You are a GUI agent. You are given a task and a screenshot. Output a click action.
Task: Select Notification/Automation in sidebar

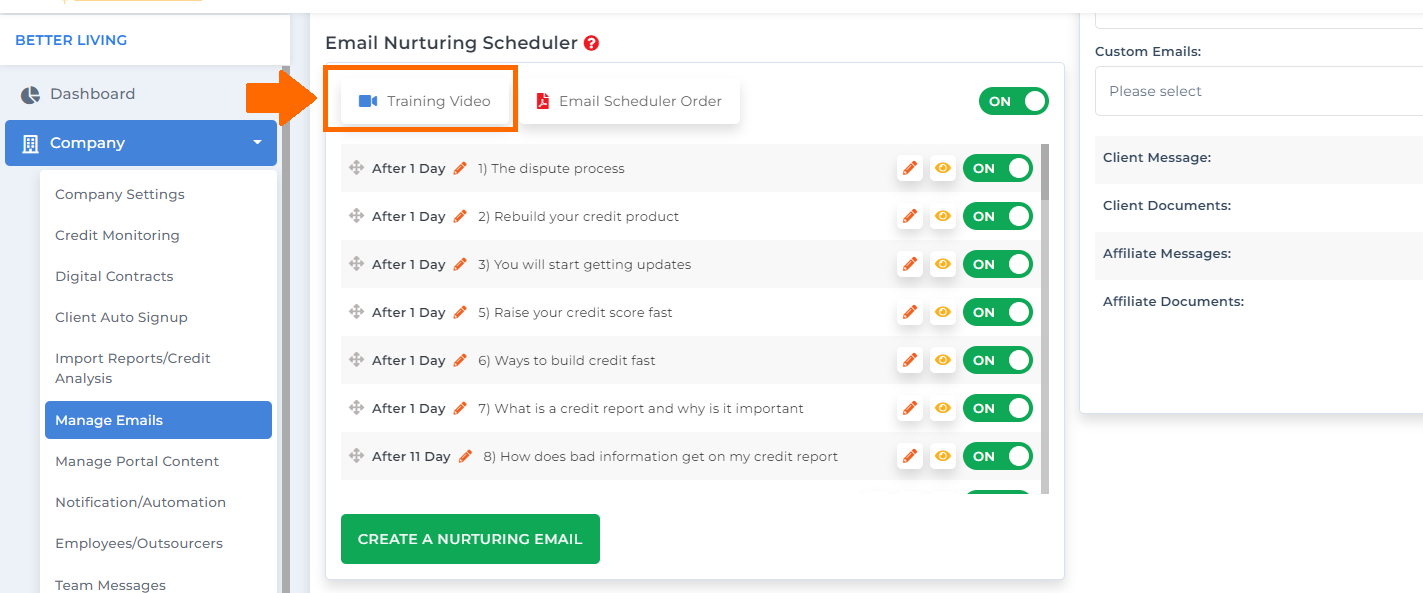[x=140, y=502]
